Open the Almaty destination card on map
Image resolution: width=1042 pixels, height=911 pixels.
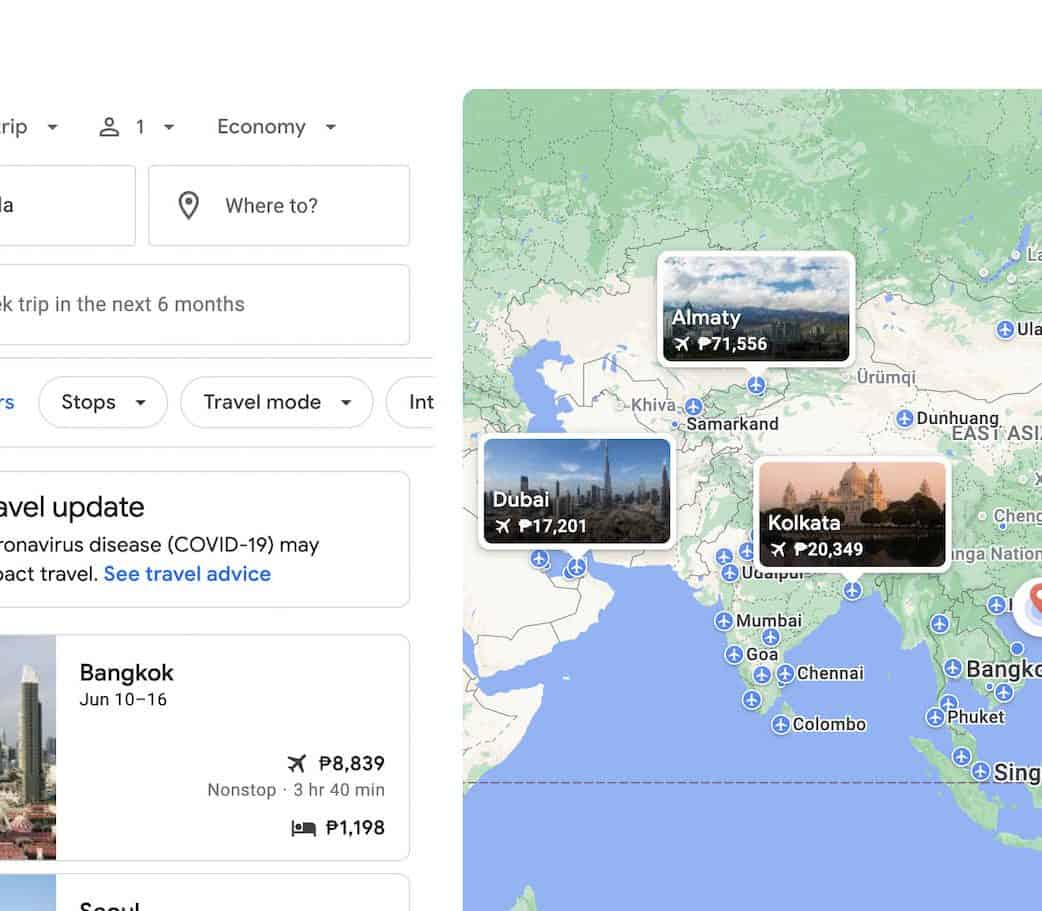pos(756,308)
